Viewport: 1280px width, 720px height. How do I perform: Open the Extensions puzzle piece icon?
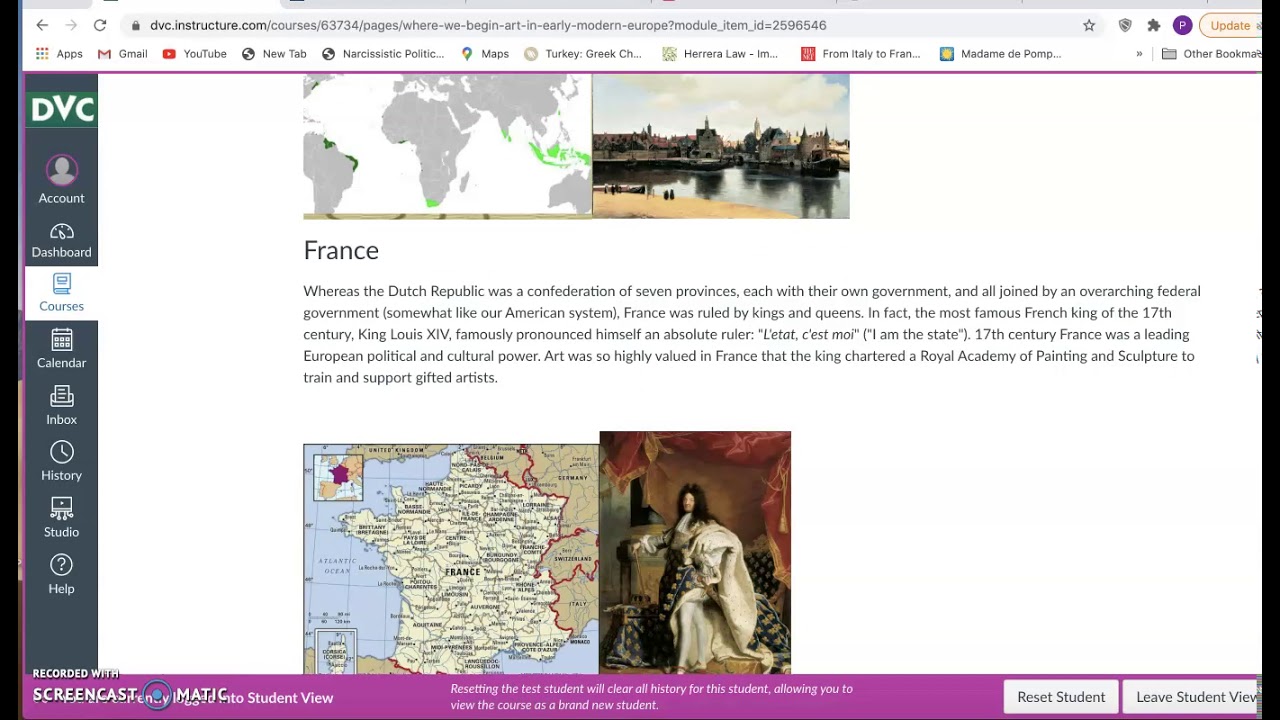[1154, 25]
